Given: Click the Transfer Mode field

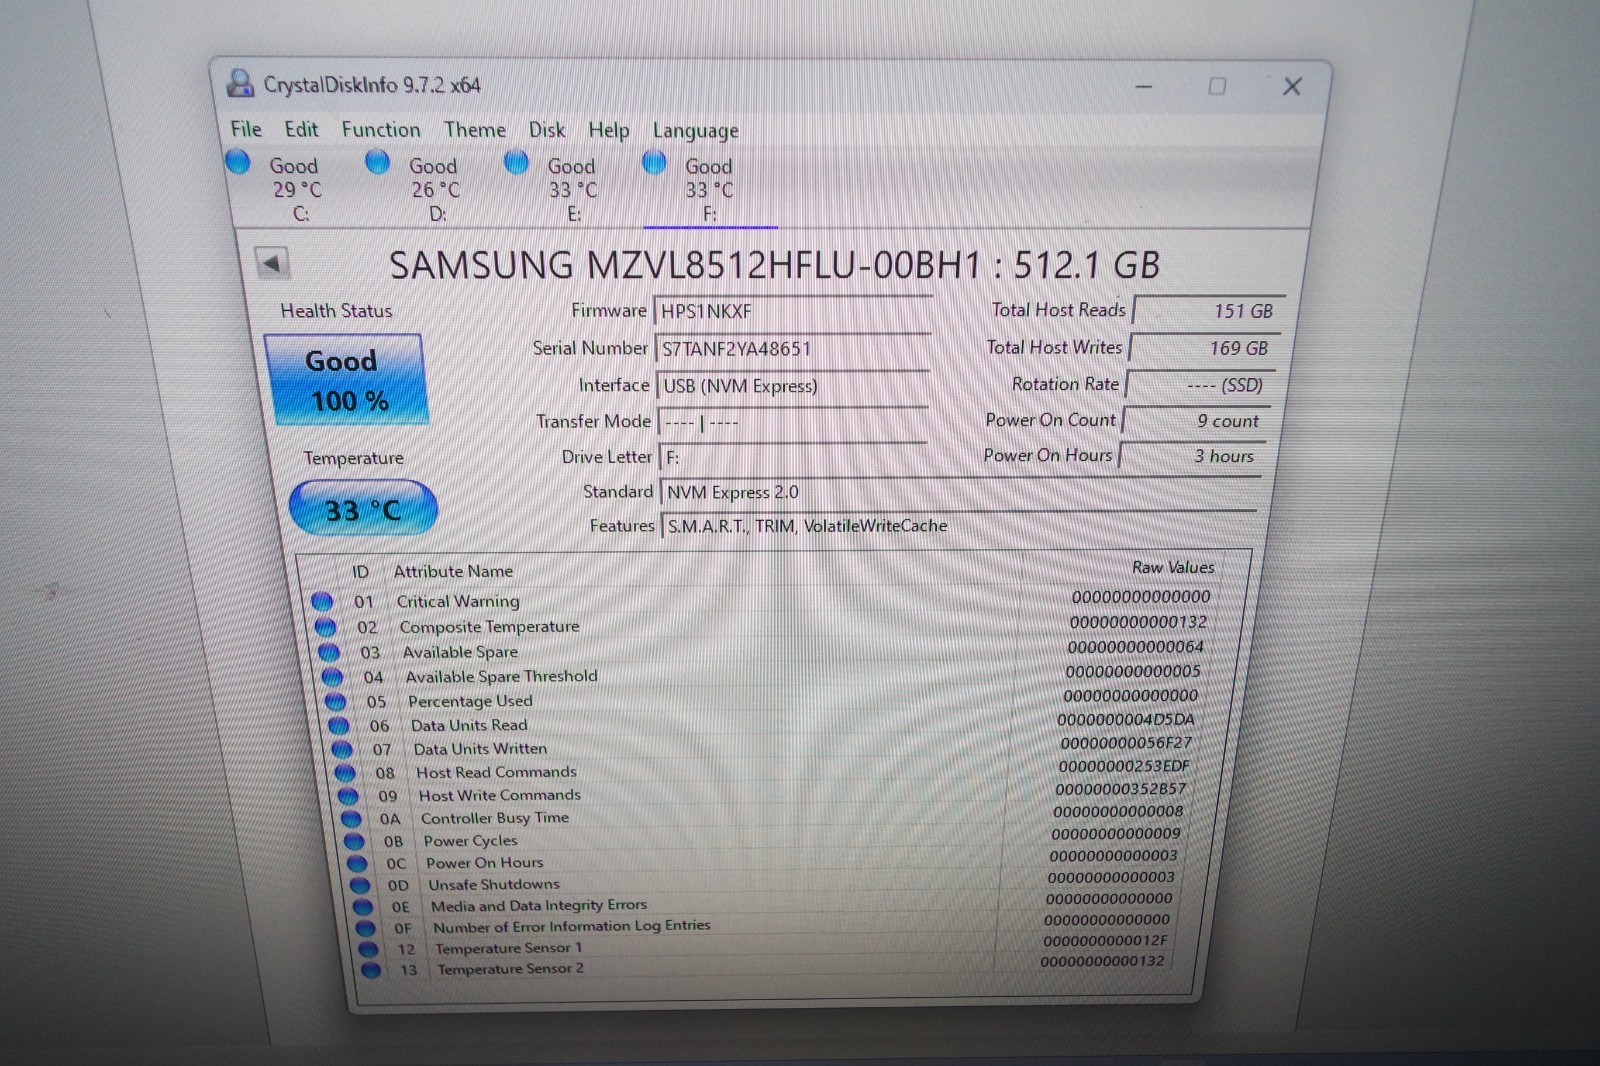Looking at the screenshot, I should click(793, 422).
